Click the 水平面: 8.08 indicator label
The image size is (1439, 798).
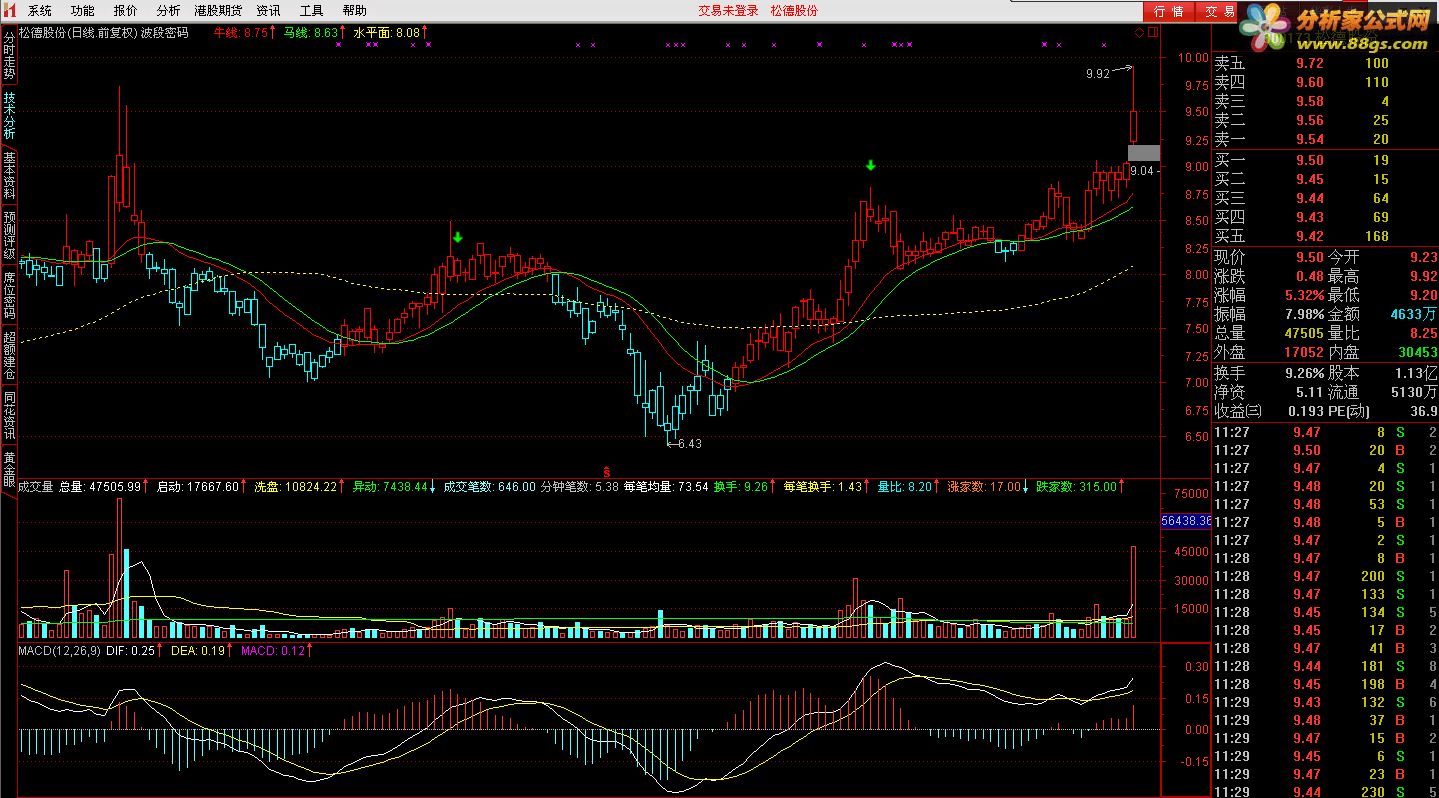[x=389, y=33]
